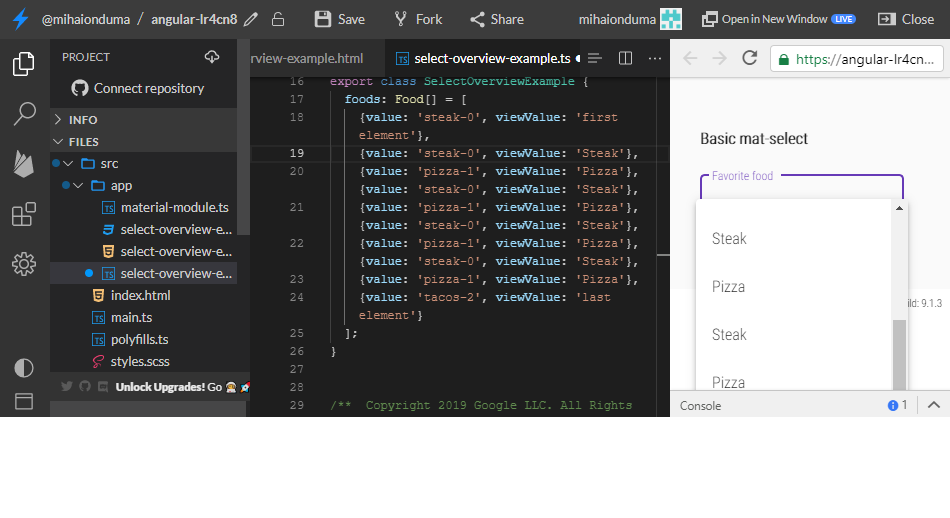Go back in preview browser
The width and height of the screenshot is (950, 518).
690,58
